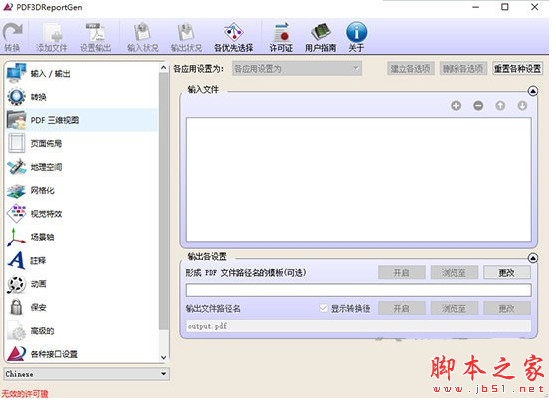Viewport: 556px width, 400px height.
Task: Click the 无效的许可证 status text
Action: point(25,394)
